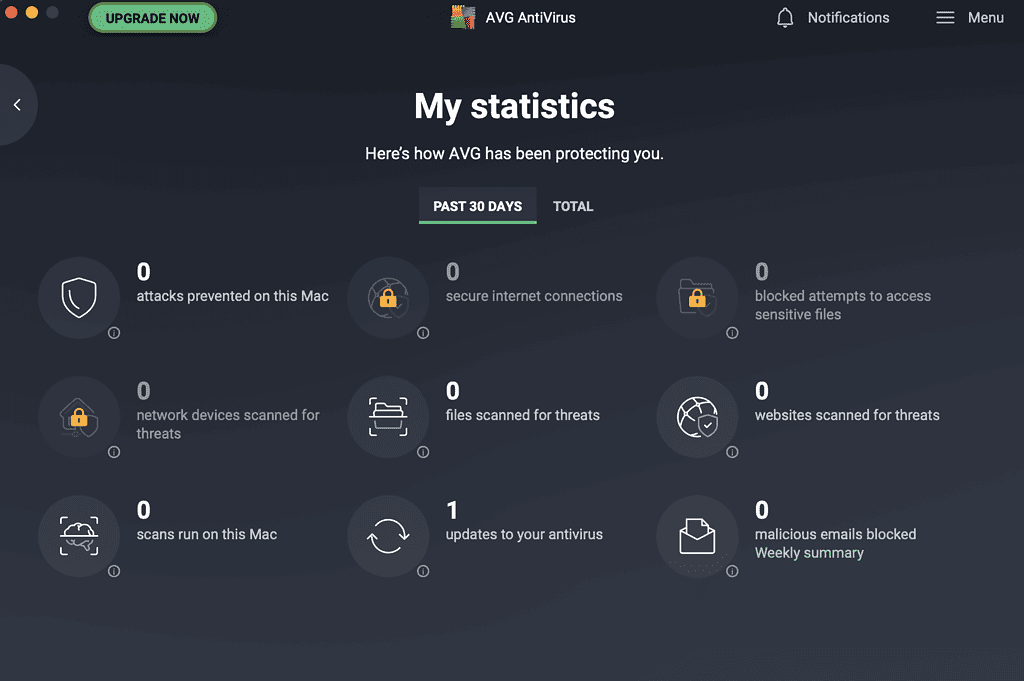Open info for files scanned for threats

click(423, 452)
